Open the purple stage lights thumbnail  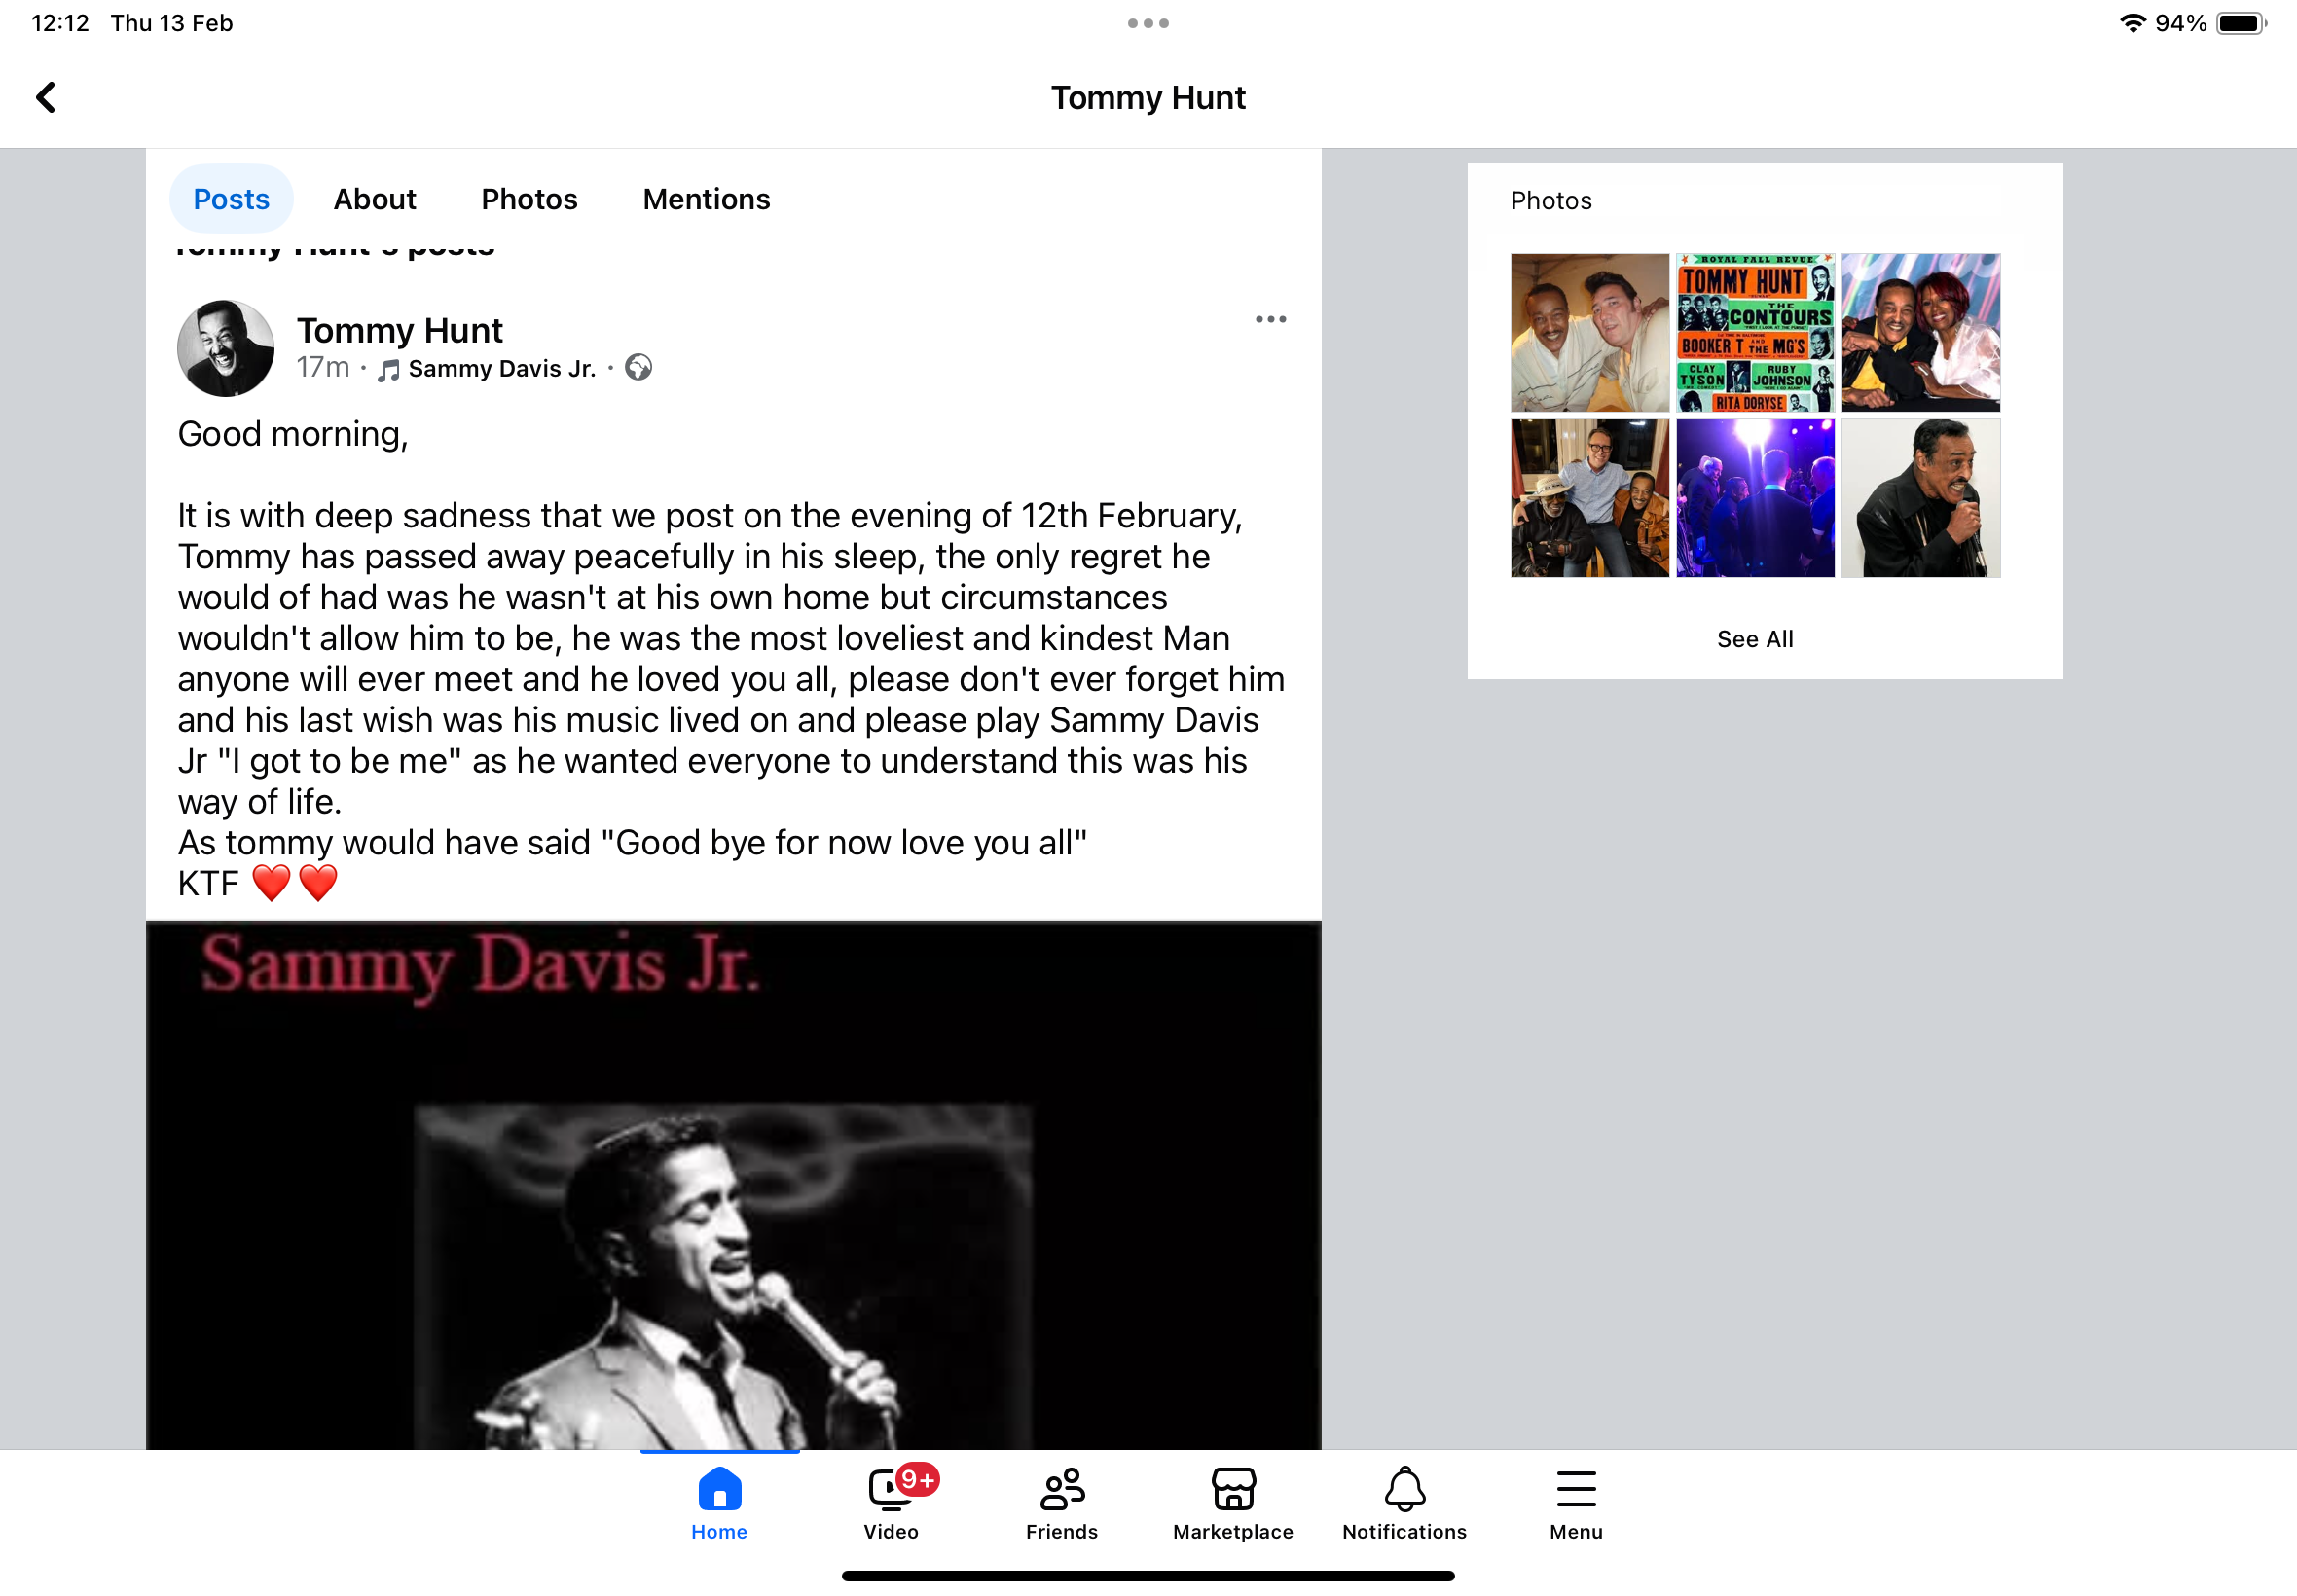click(x=1755, y=498)
